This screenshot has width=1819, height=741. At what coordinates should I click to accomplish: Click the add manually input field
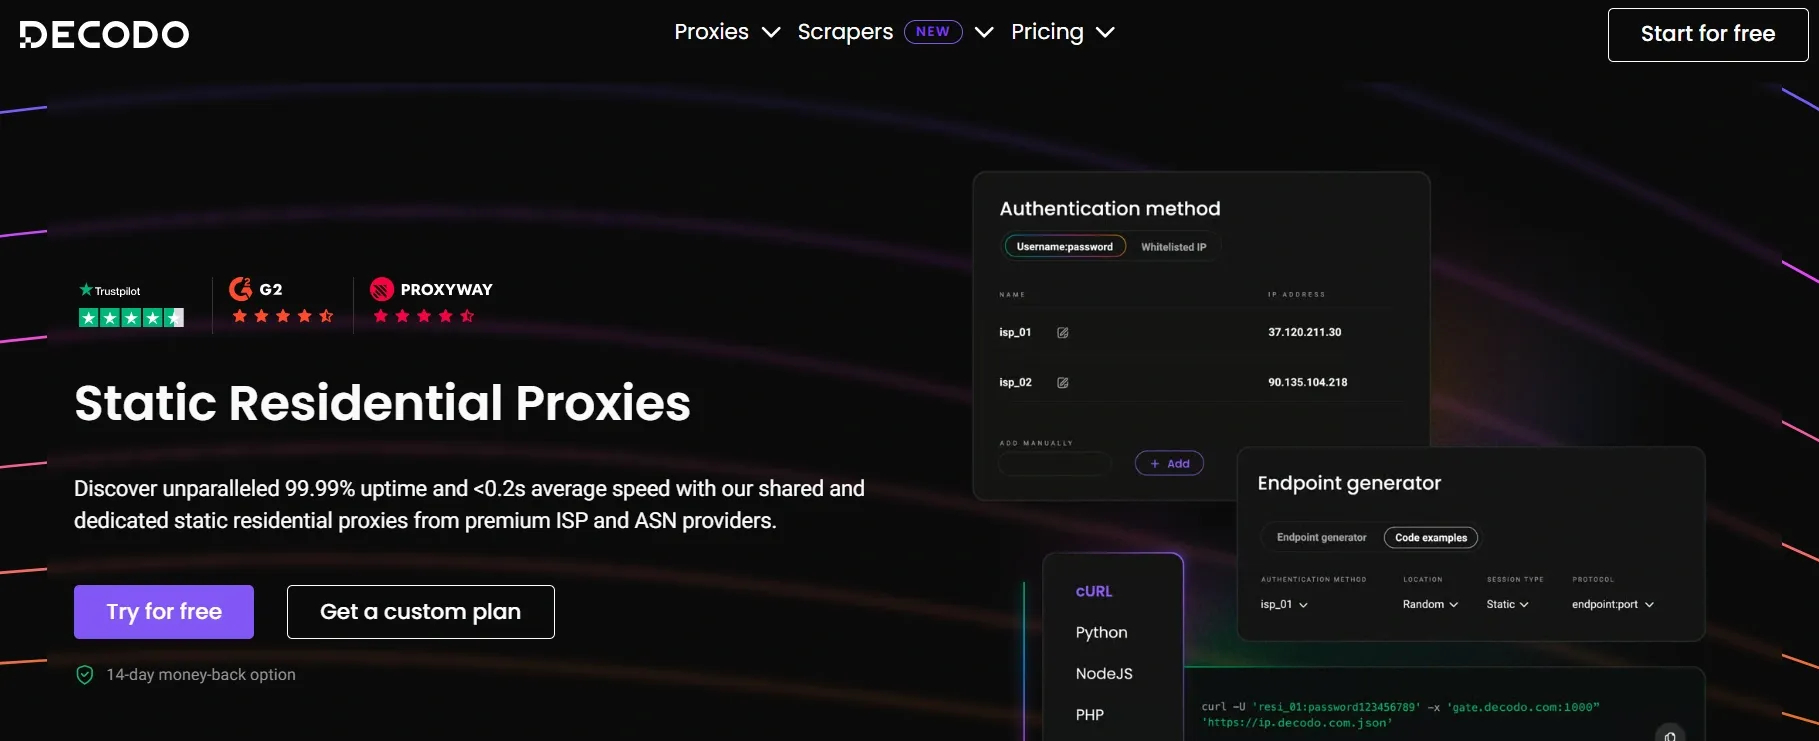1055,464
